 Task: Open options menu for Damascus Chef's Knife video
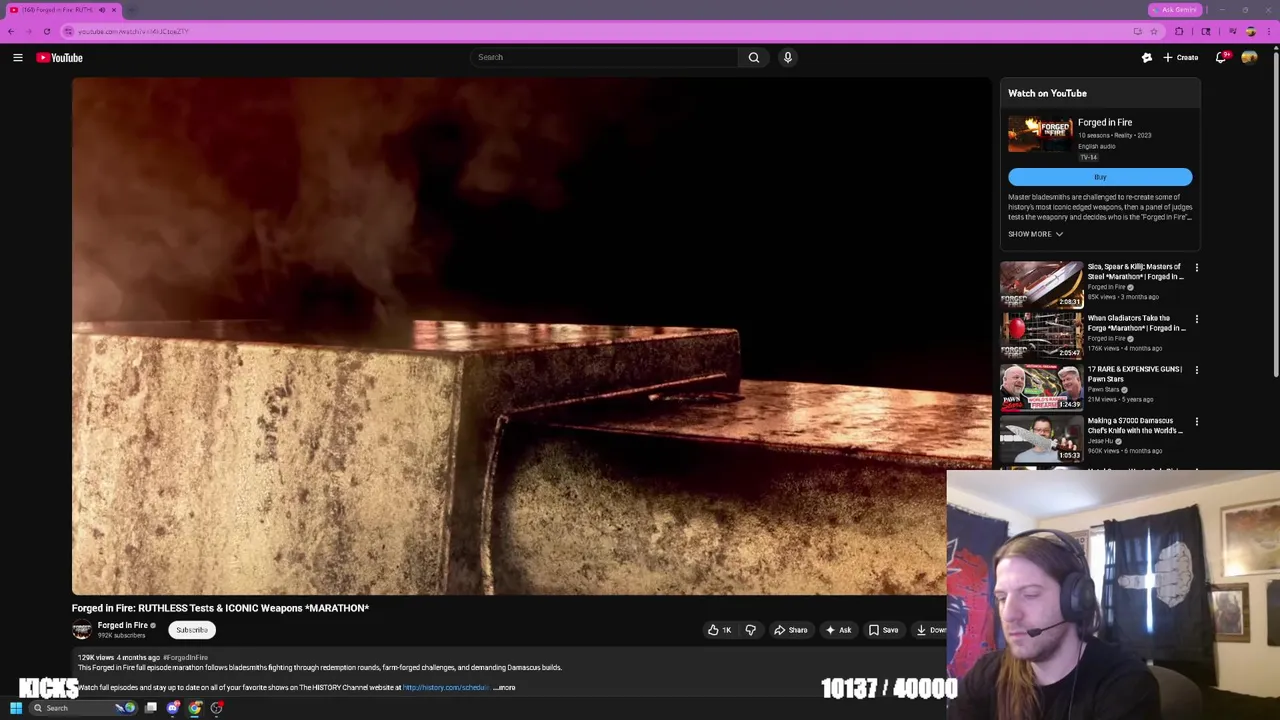1196,422
